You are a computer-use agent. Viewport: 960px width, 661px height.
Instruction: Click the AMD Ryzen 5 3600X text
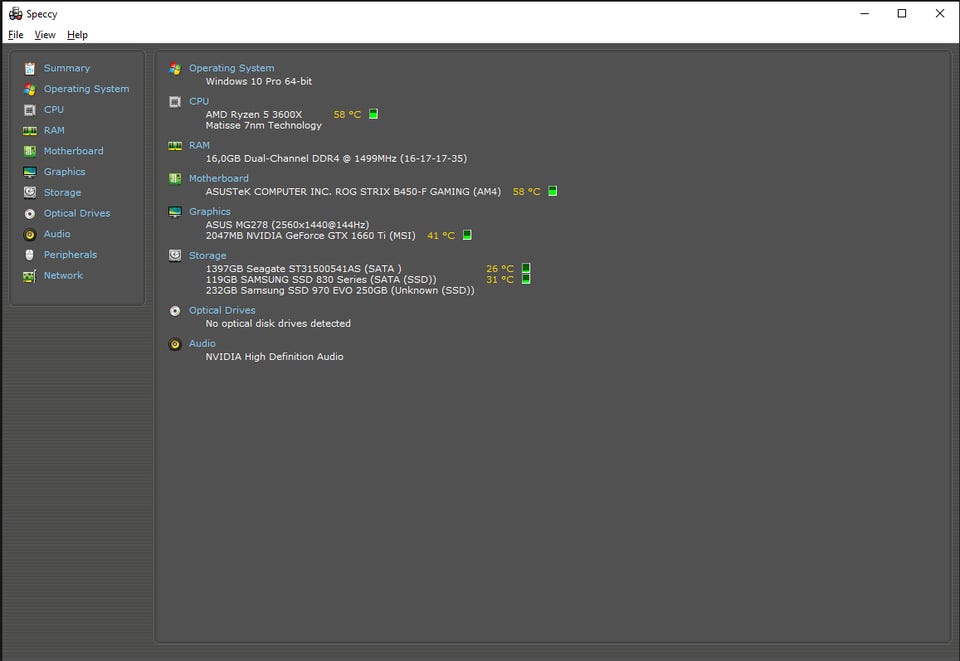tap(253, 114)
